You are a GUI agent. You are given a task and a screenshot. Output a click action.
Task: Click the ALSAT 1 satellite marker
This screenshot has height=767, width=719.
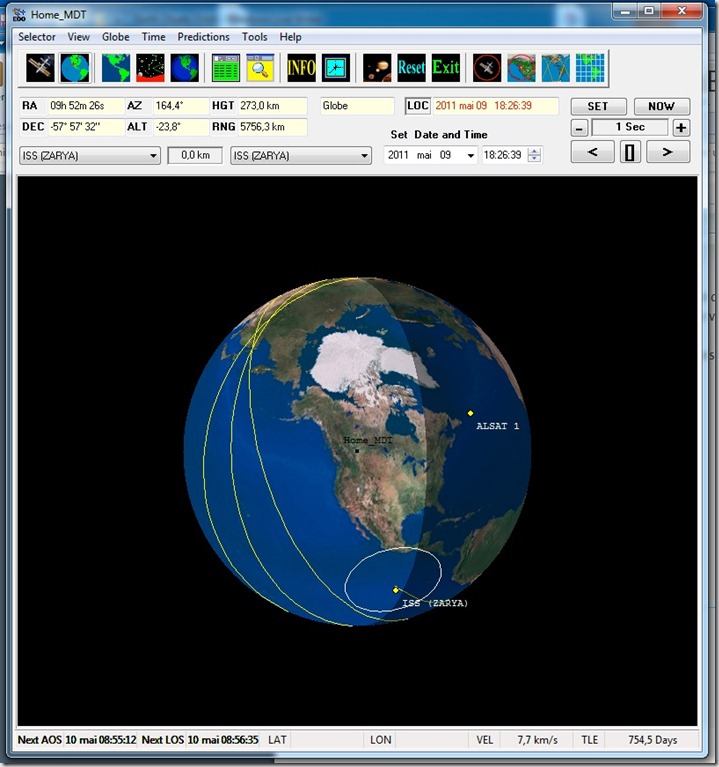[x=471, y=413]
